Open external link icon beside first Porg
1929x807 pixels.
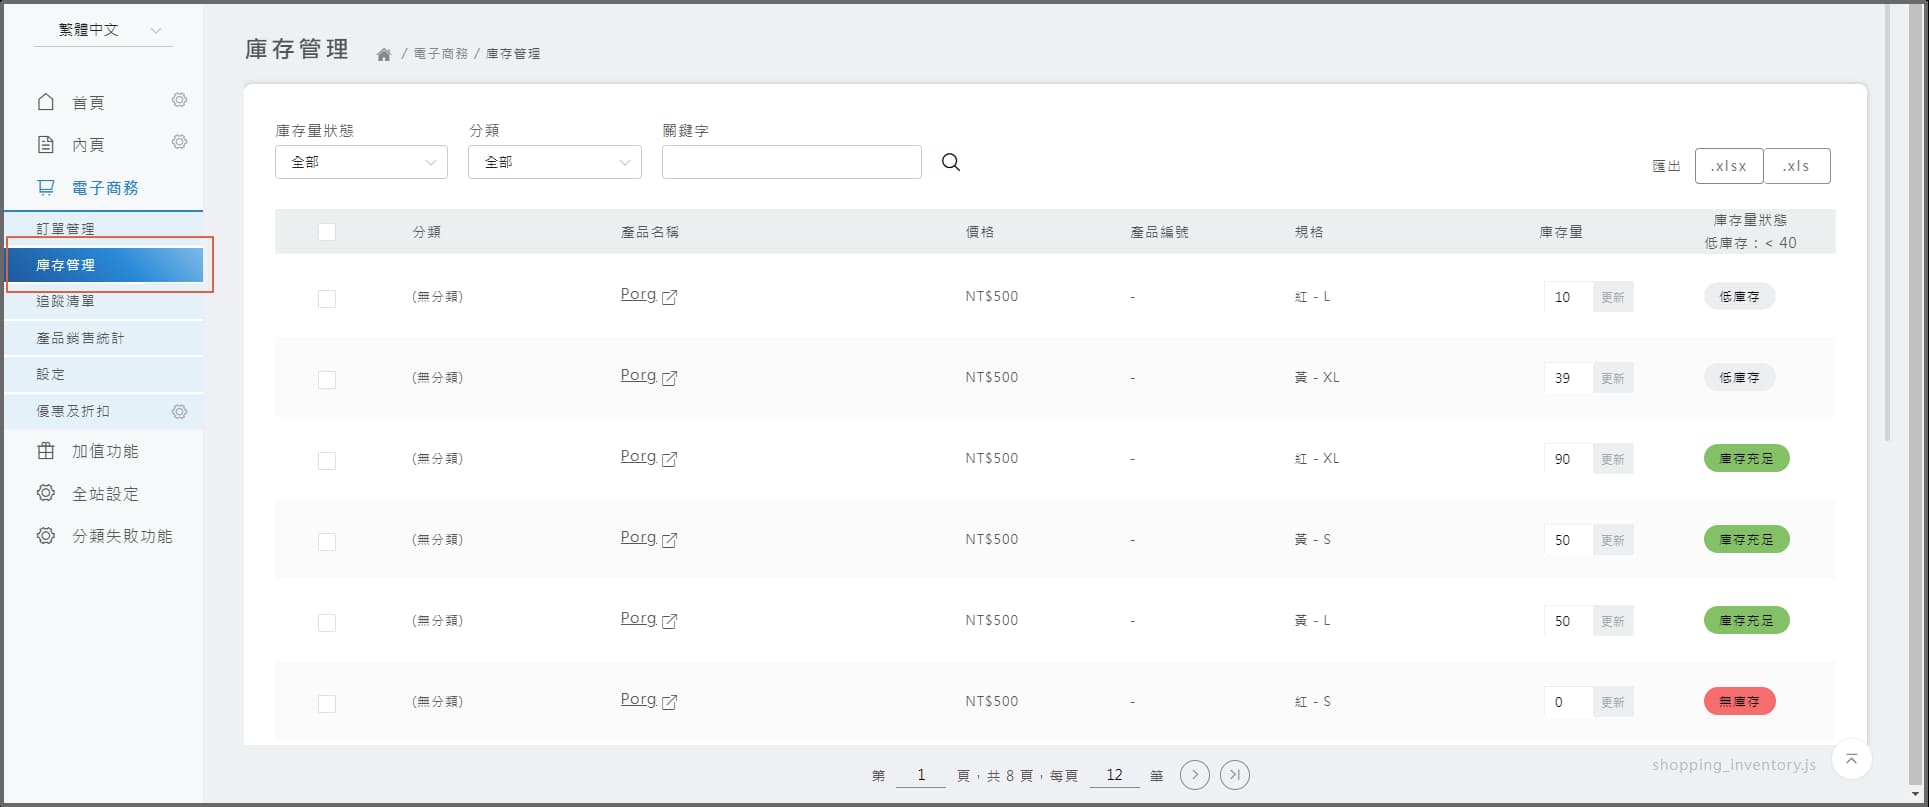pos(669,297)
